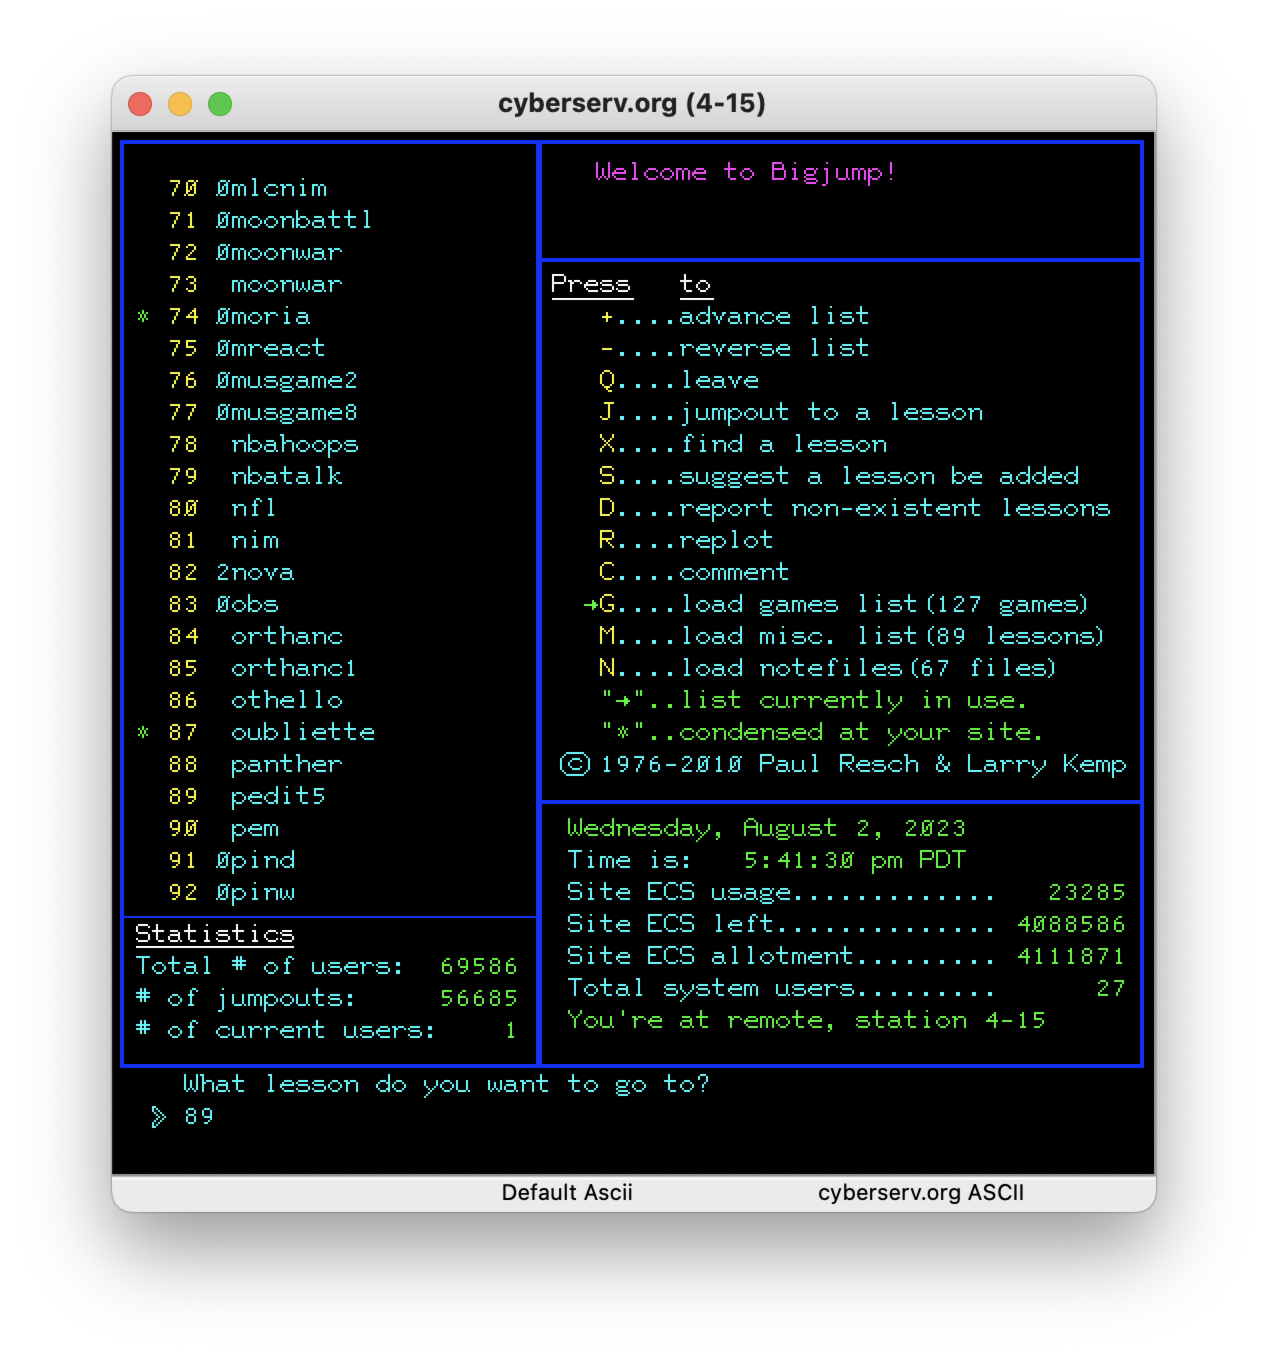This screenshot has width=1268, height=1360.
Task: Click lesson 87 oubliette
Action: pos(272,732)
